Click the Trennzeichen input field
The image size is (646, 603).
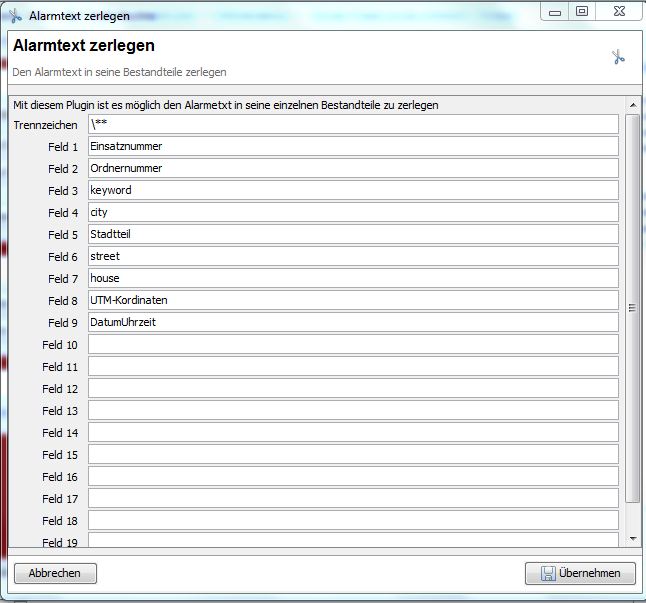pyautogui.click(x=353, y=124)
